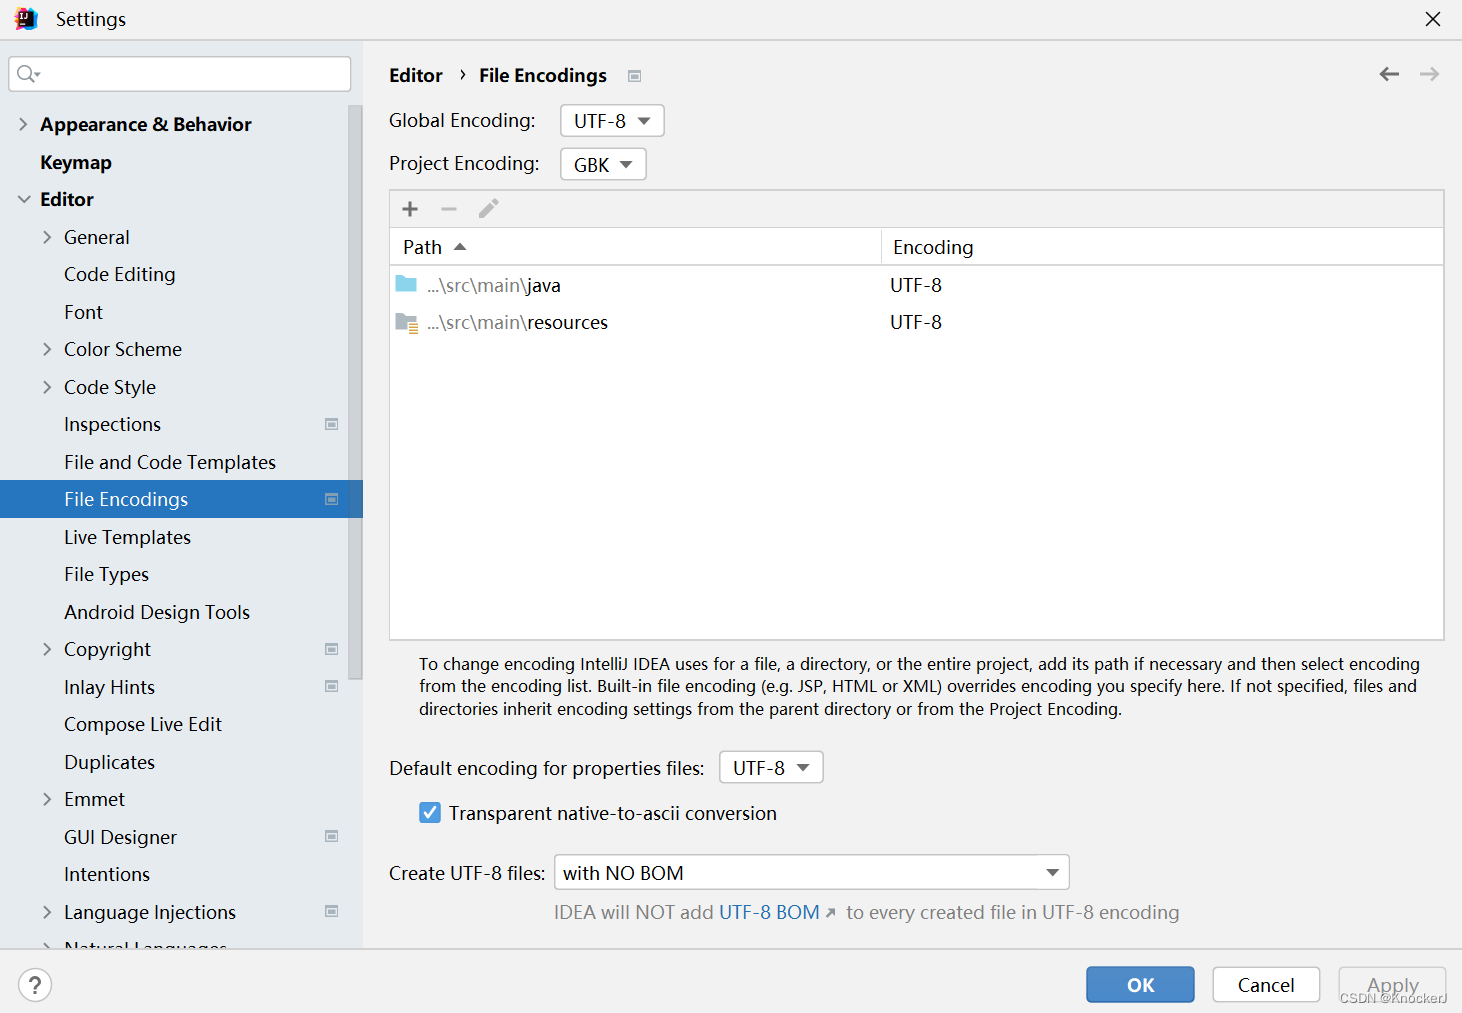Image resolution: width=1462 pixels, height=1013 pixels.
Task: Open the Project Encoding GBK dropdown
Action: point(603,165)
